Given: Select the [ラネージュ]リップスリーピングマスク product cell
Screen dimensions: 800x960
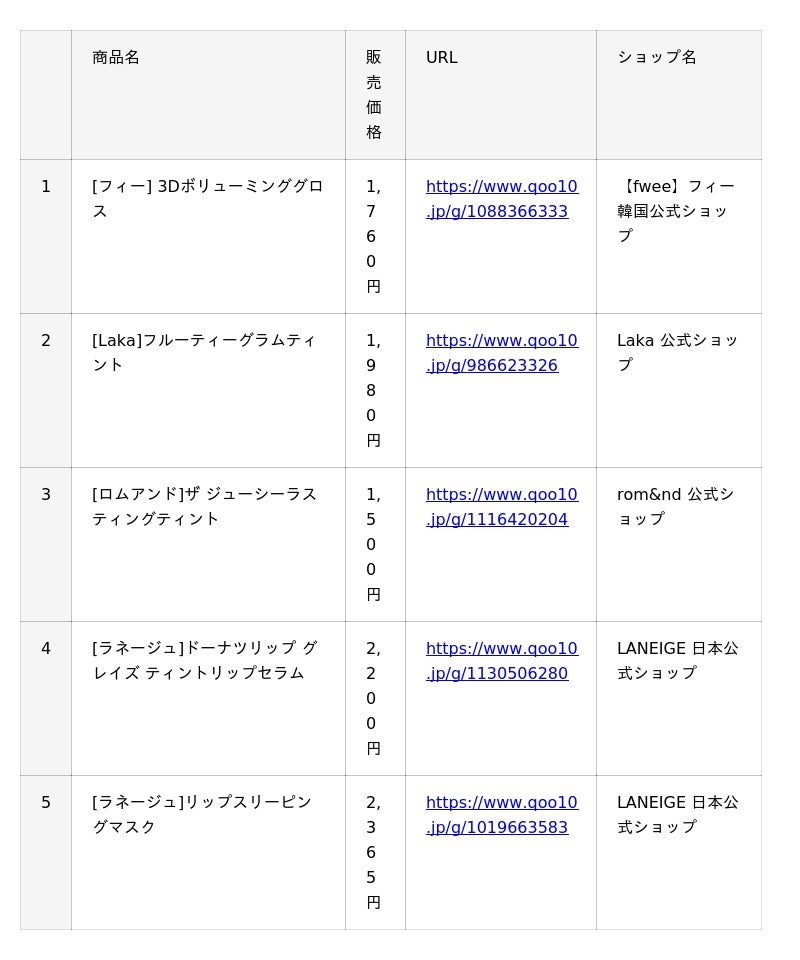Looking at the screenshot, I should (202, 815).
